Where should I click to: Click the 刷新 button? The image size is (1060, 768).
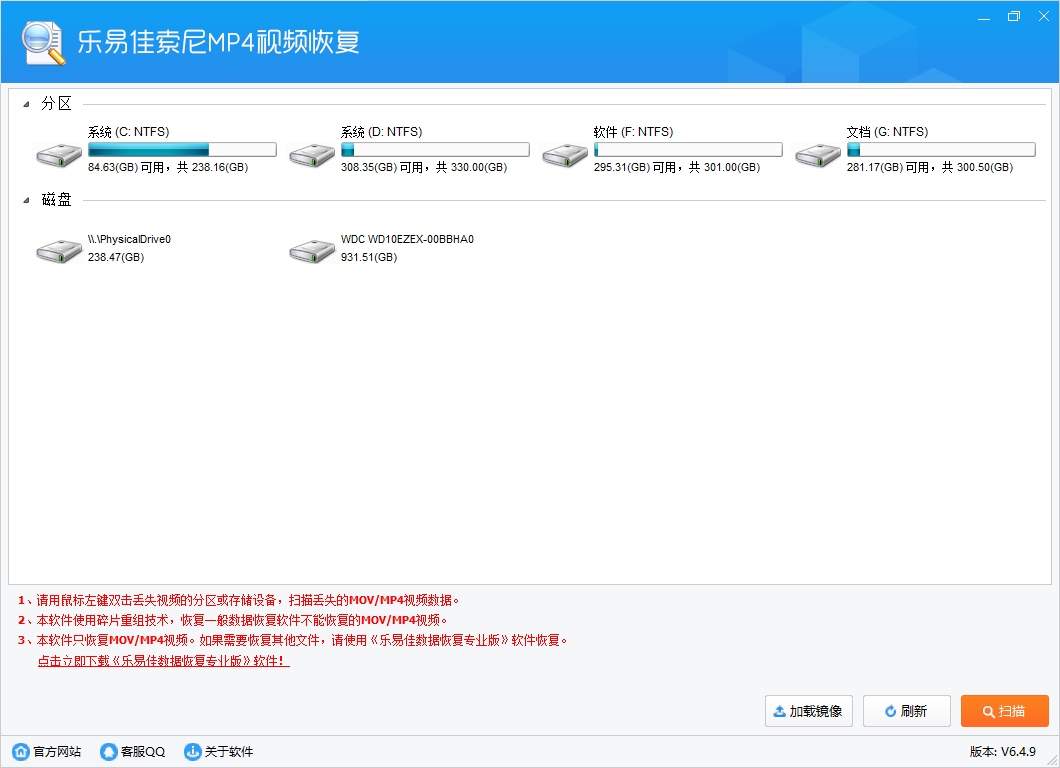click(x=907, y=711)
